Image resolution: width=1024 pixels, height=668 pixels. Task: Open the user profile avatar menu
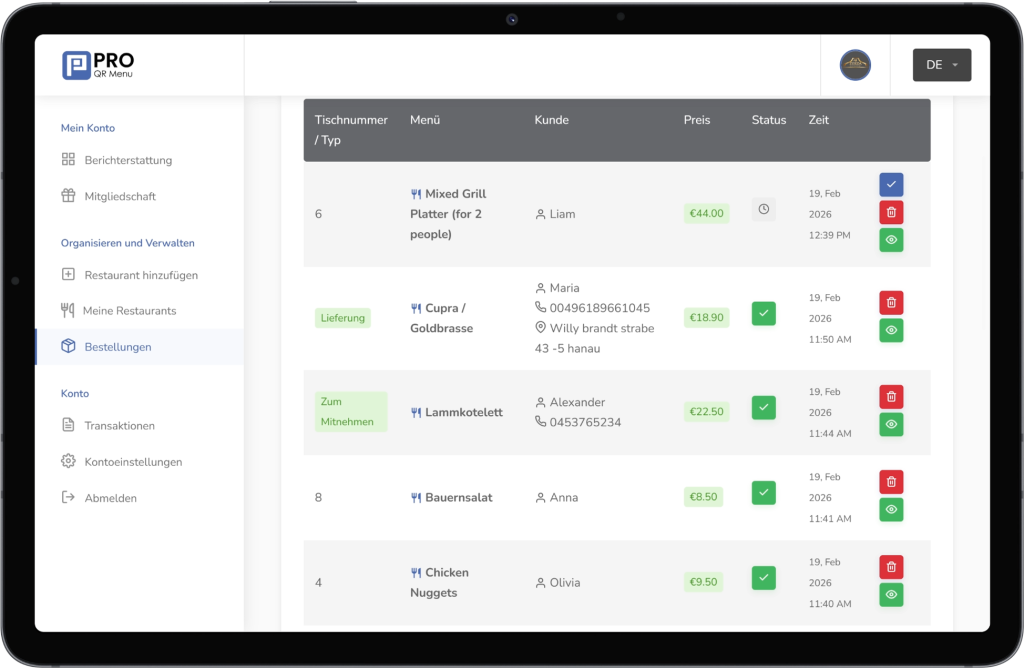tap(855, 65)
